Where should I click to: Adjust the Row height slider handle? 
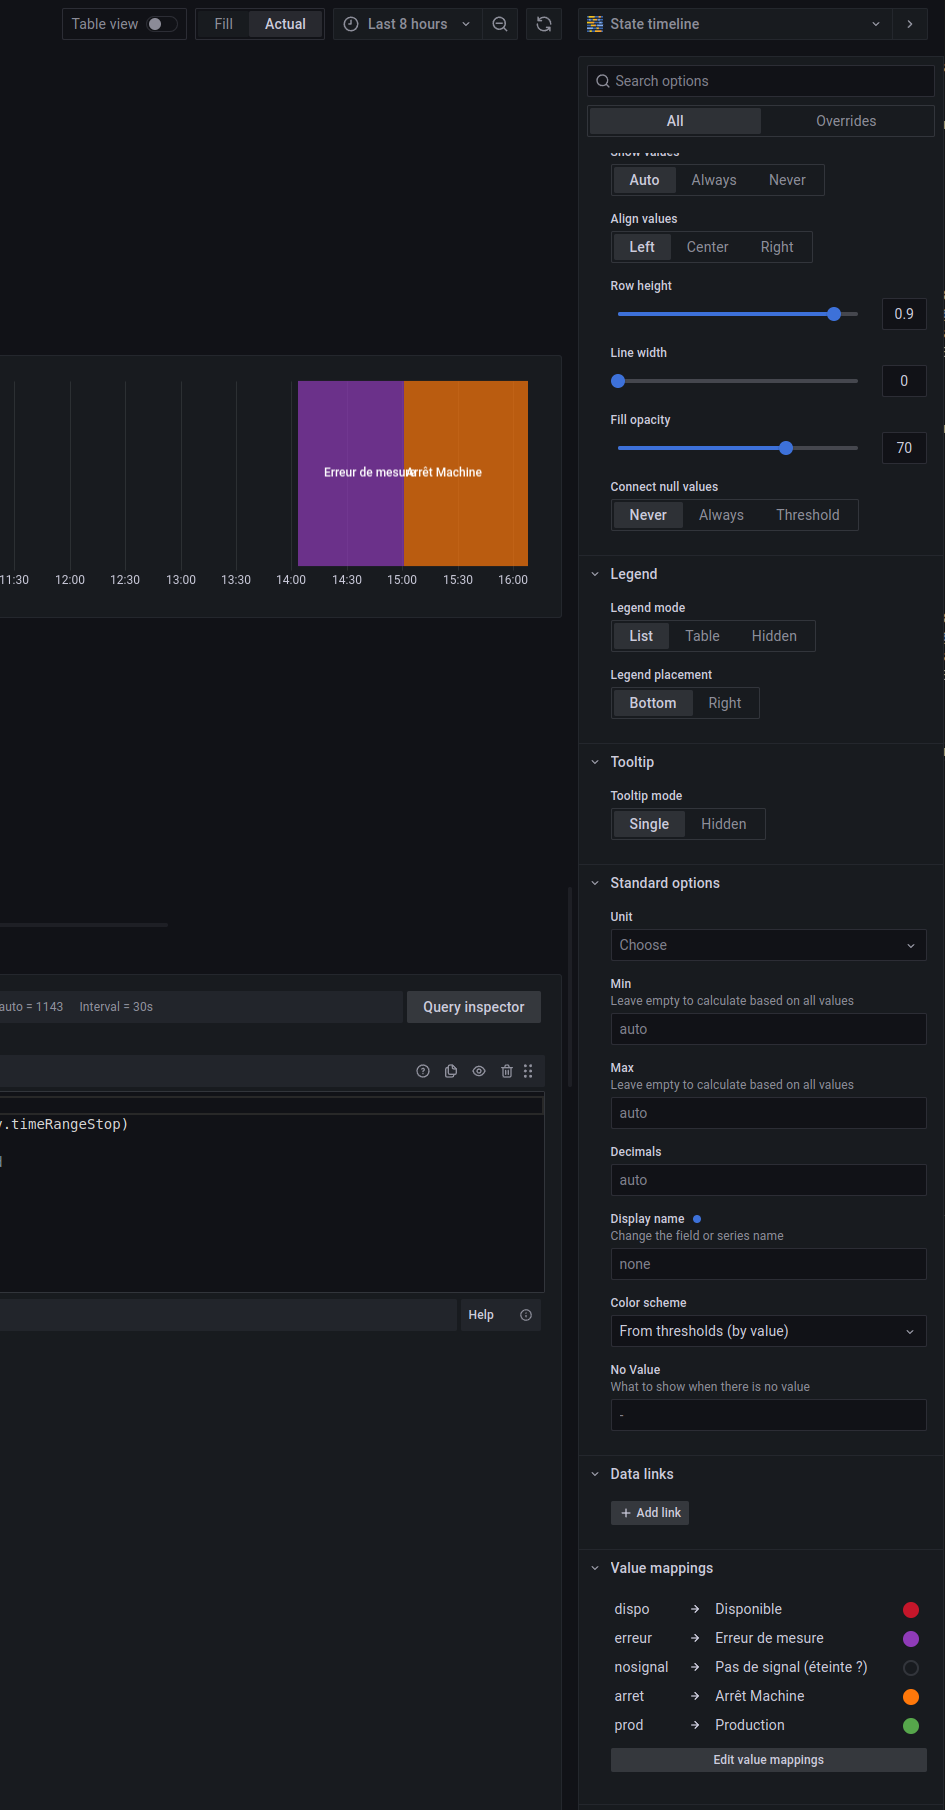click(x=834, y=314)
